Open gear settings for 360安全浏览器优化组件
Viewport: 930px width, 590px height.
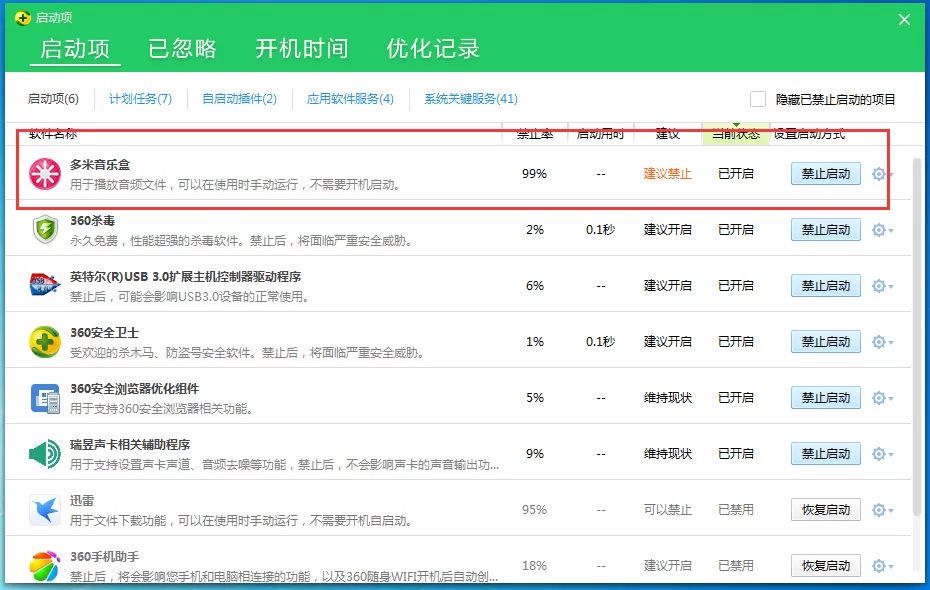(882, 398)
